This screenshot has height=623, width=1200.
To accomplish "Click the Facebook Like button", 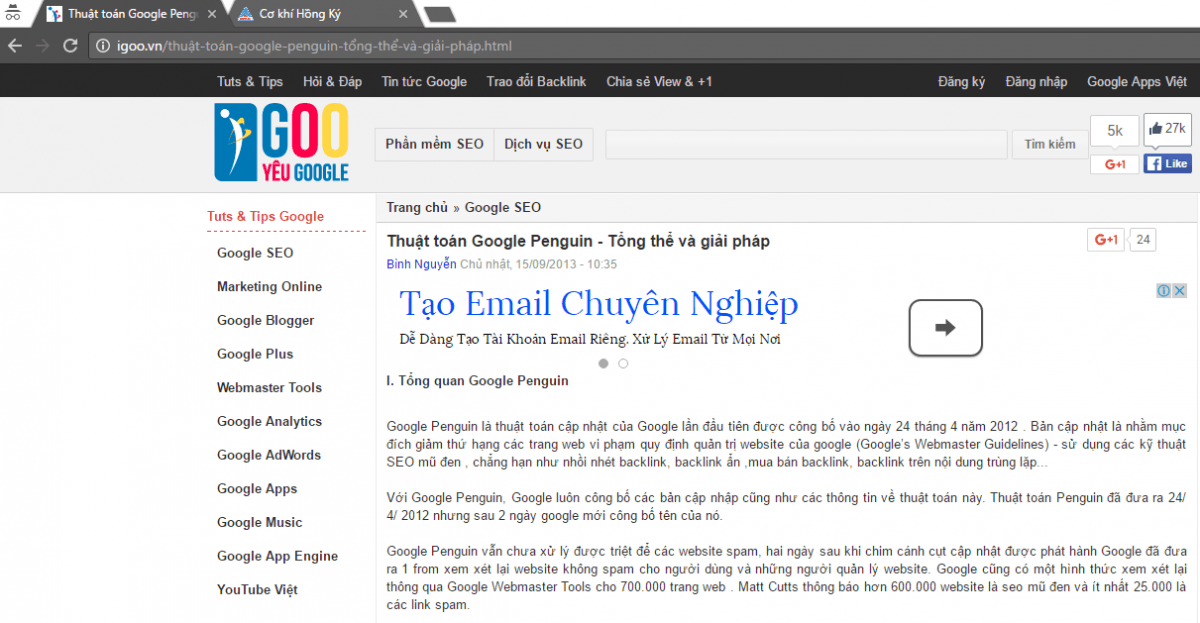I will coord(1167,163).
